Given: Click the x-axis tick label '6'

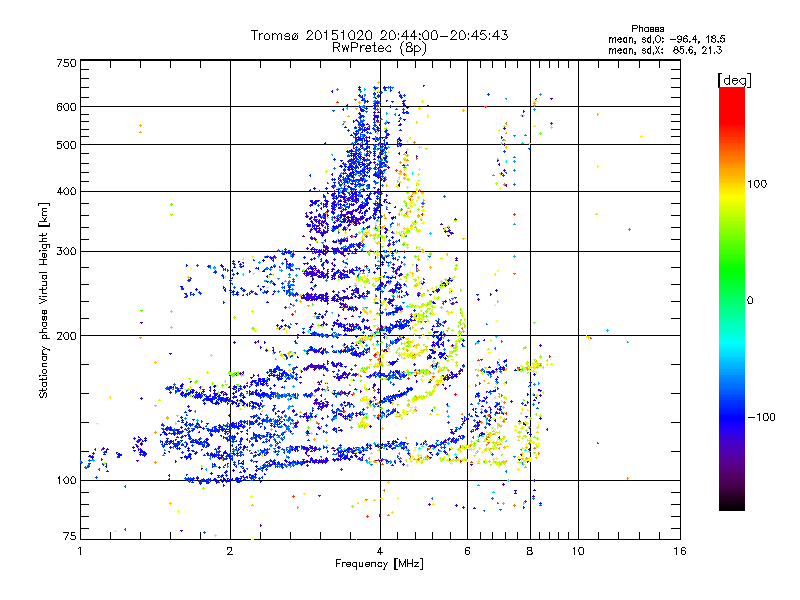Looking at the screenshot, I should tap(467, 551).
